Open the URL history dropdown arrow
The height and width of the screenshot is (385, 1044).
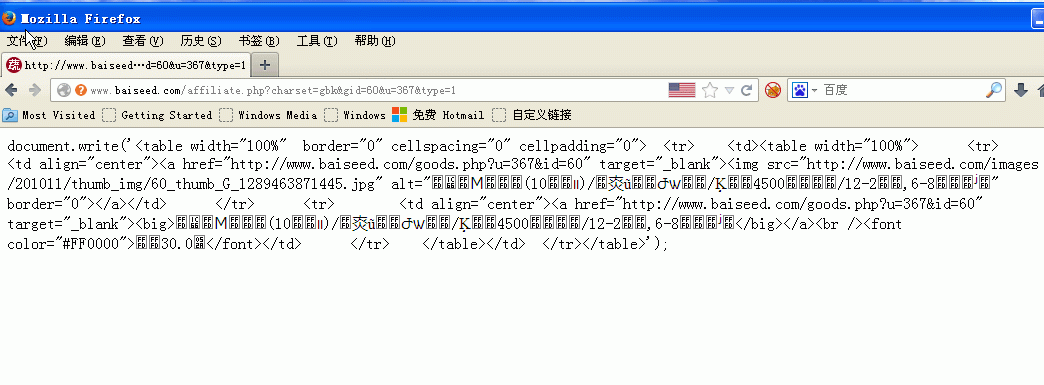coord(729,91)
